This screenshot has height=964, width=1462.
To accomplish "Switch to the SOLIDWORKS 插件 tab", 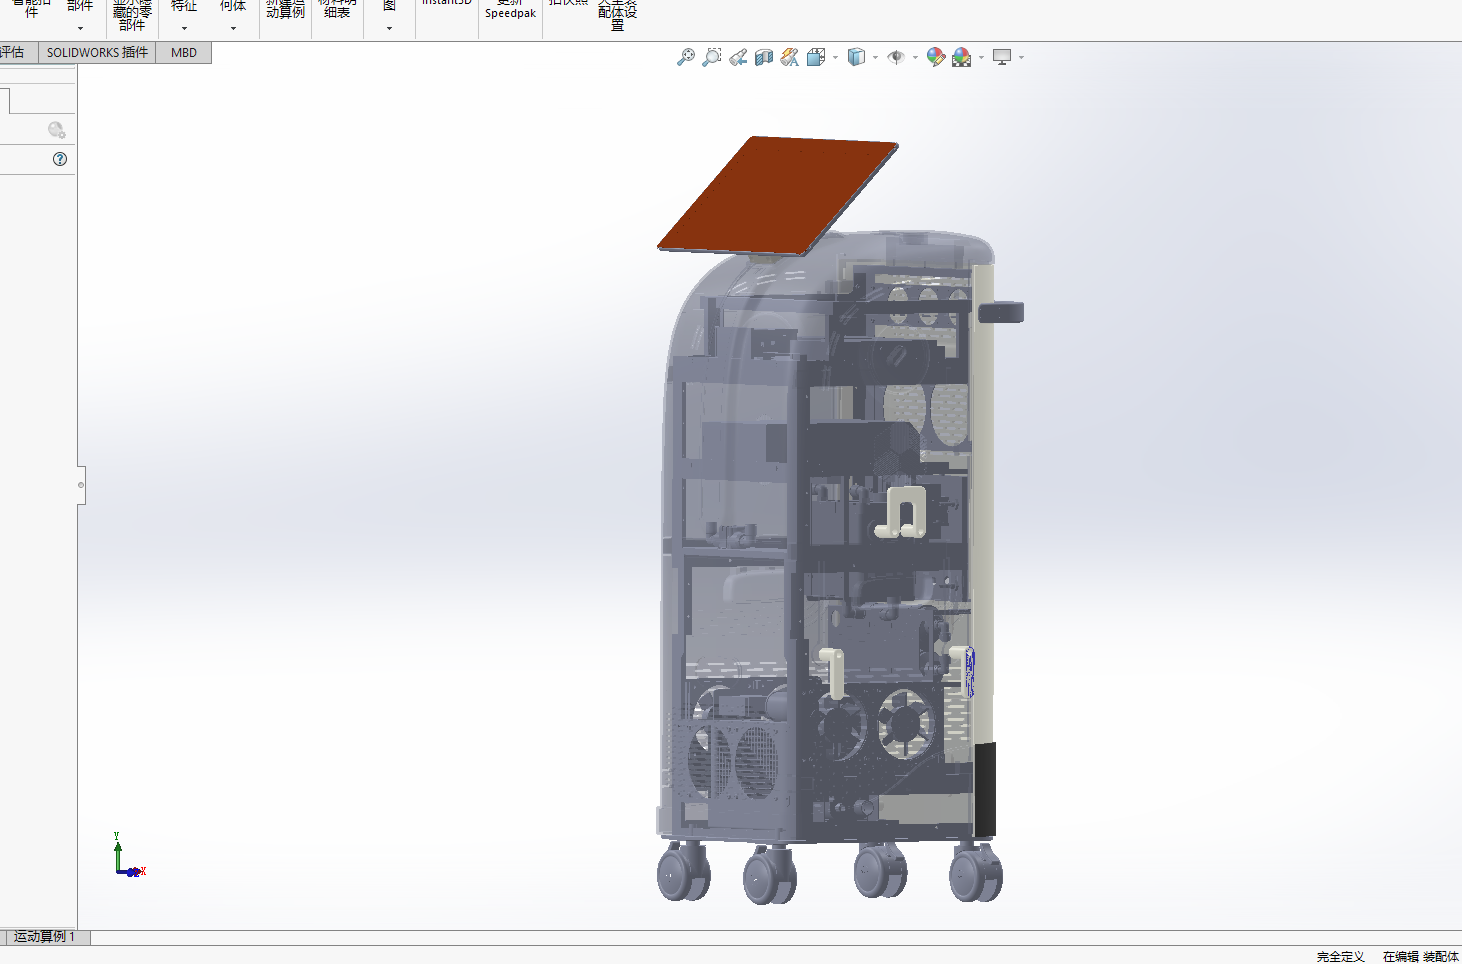I will 97,53.
